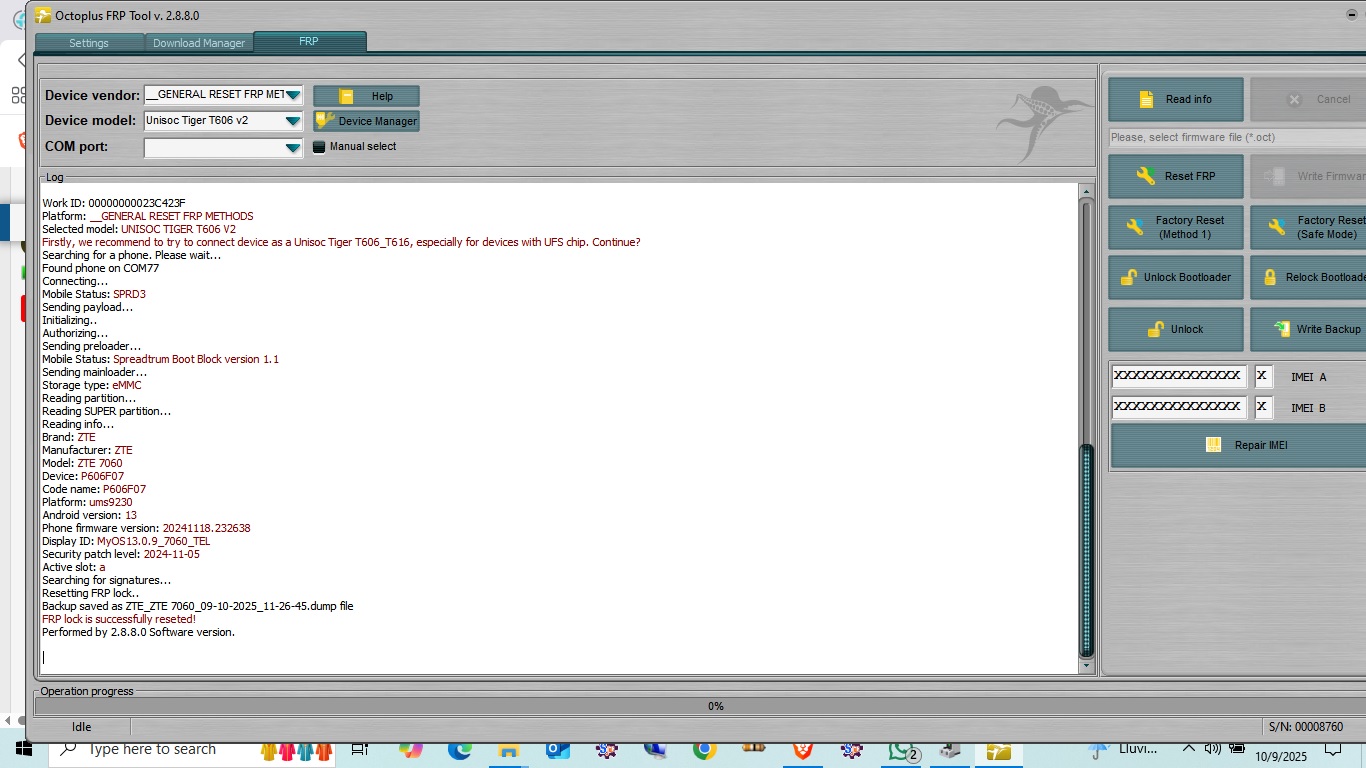The height and width of the screenshot is (768, 1366).
Task: Toggle the Manual select checkbox
Action: tap(320, 147)
